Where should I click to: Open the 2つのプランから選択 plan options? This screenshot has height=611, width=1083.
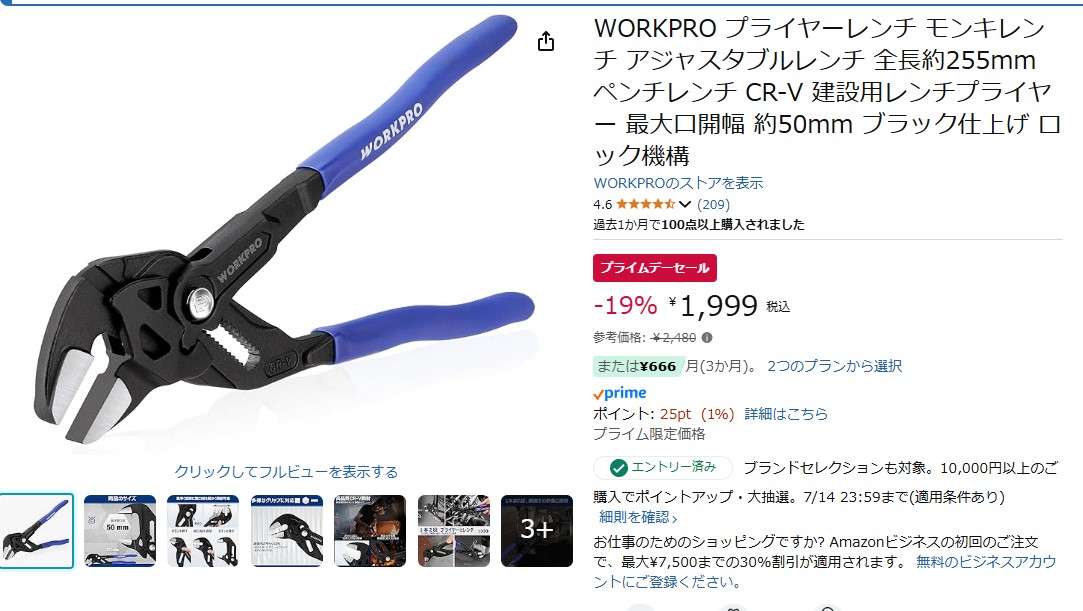834,366
